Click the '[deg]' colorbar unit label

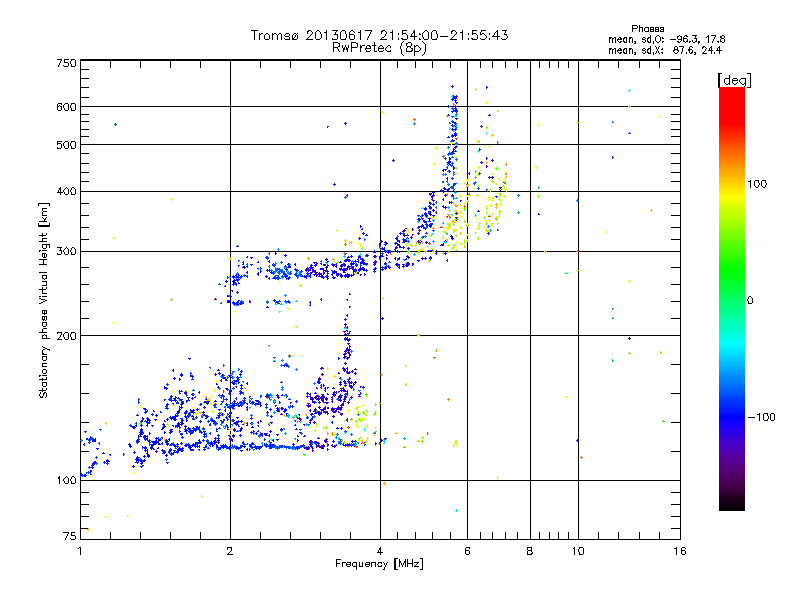click(734, 81)
